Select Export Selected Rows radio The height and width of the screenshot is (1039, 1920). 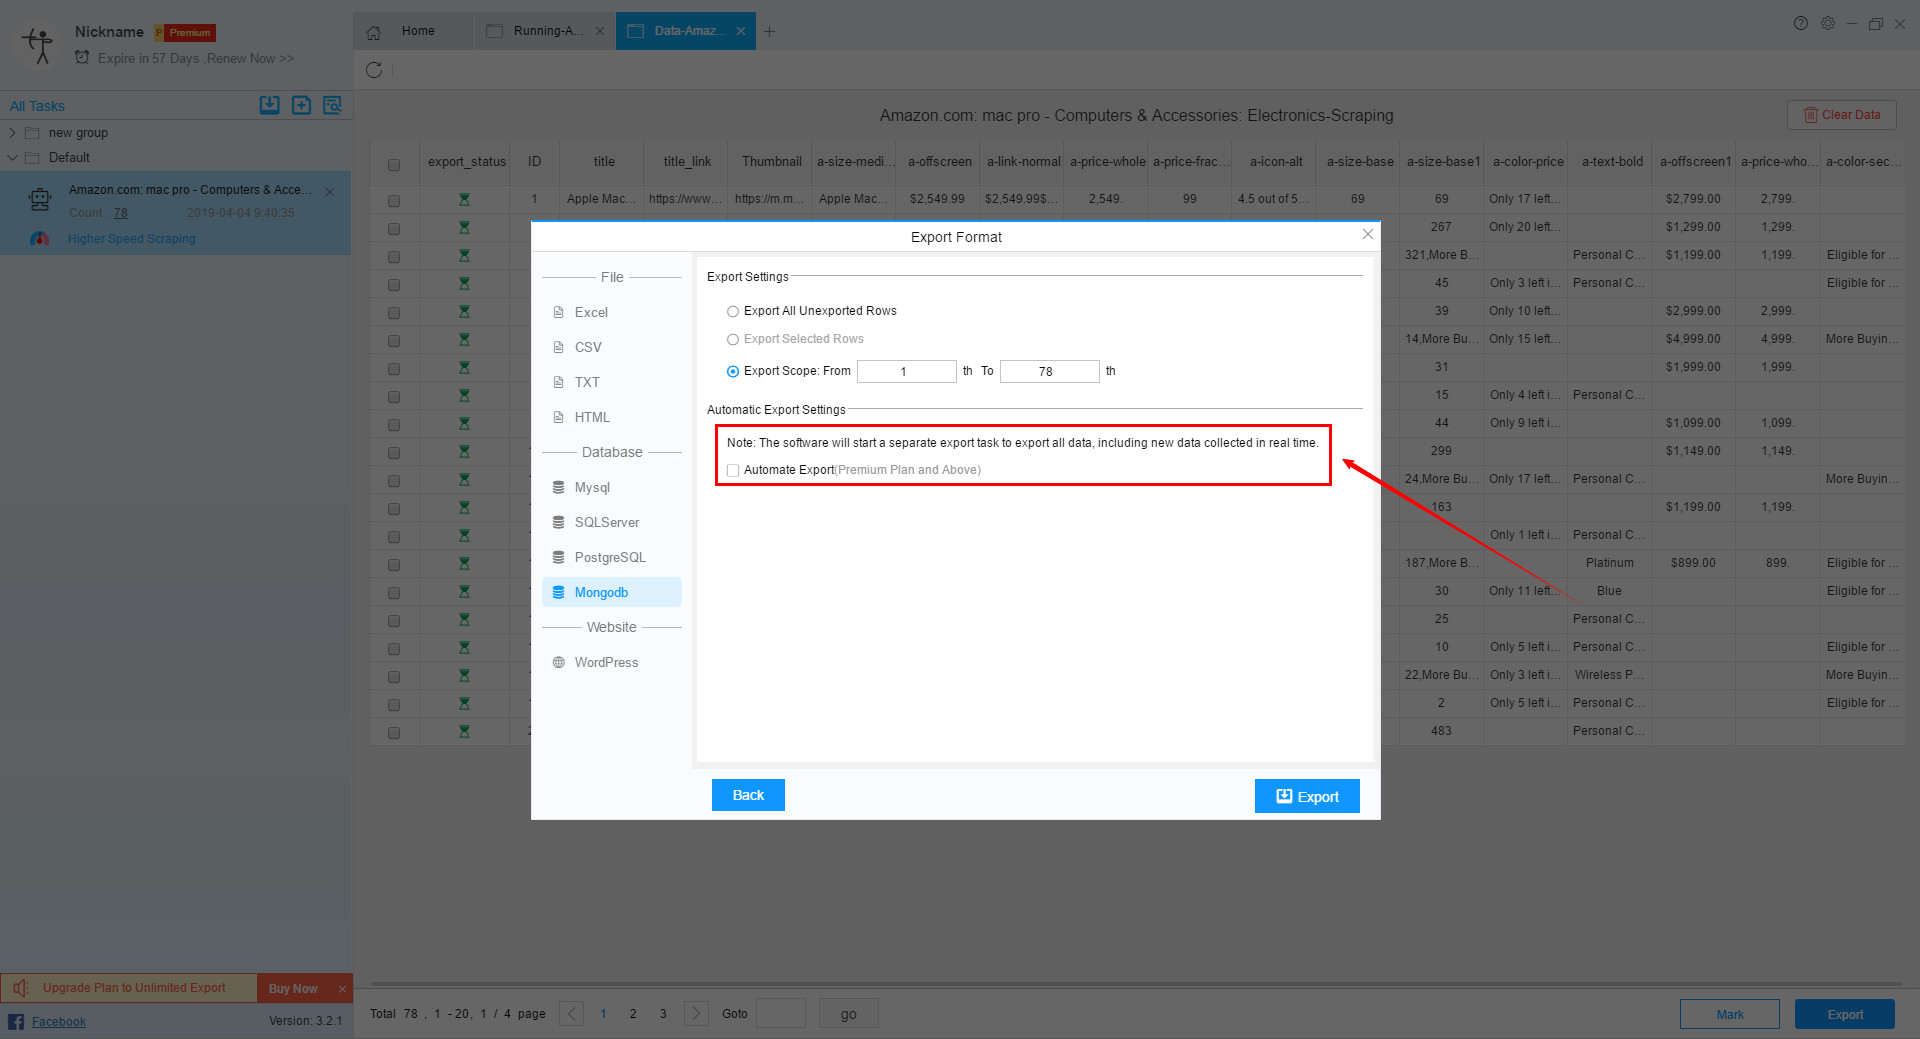click(733, 339)
